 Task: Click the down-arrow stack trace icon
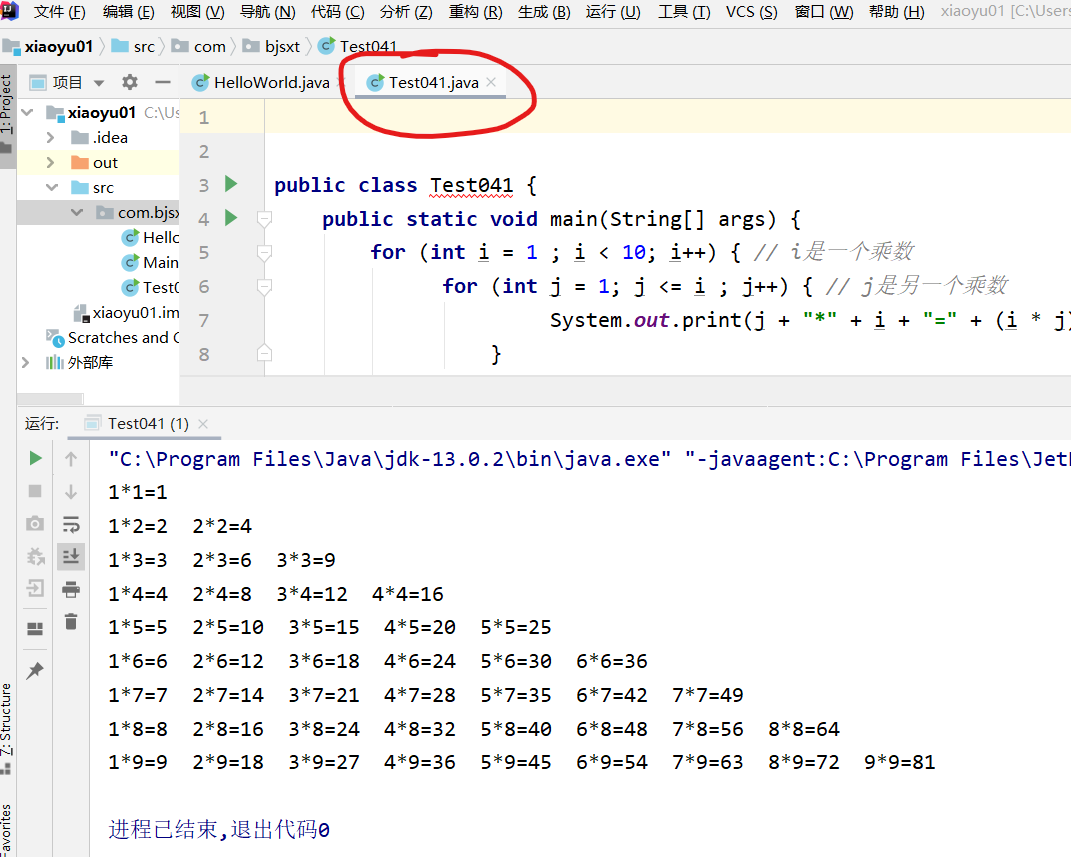click(x=71, y=492)
